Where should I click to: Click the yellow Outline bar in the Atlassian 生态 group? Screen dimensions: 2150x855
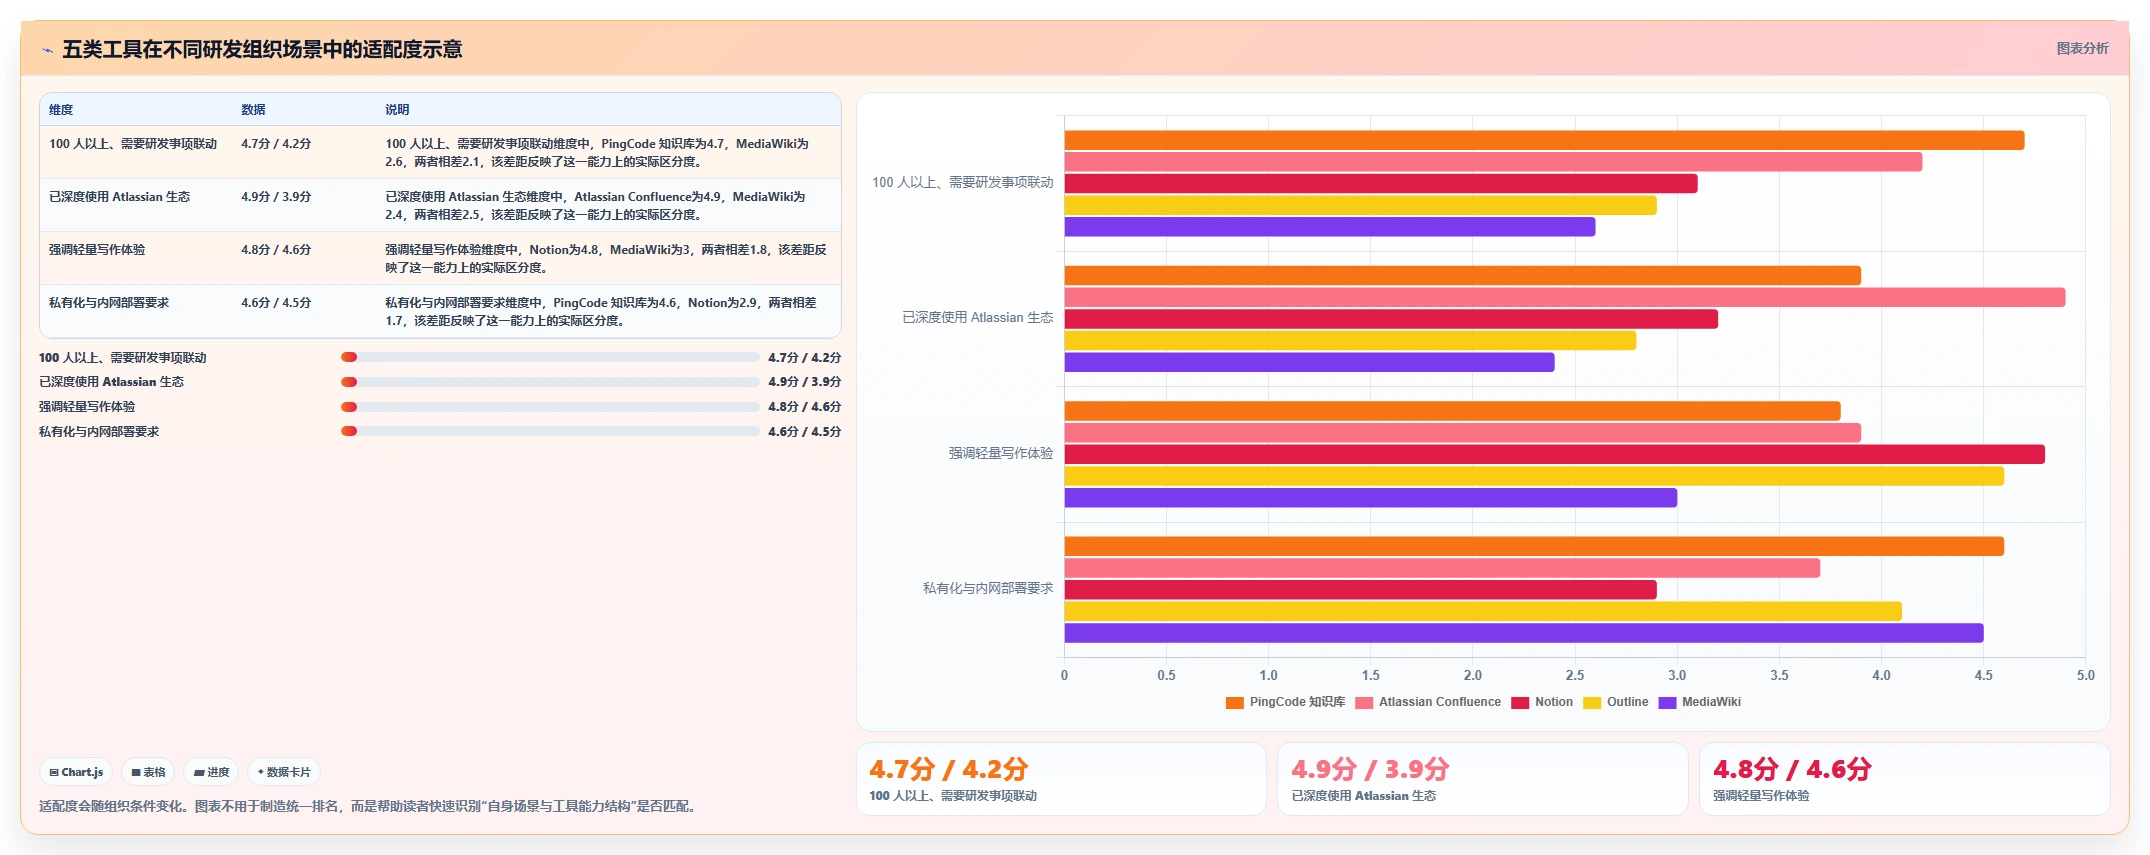coord(1350,341)
